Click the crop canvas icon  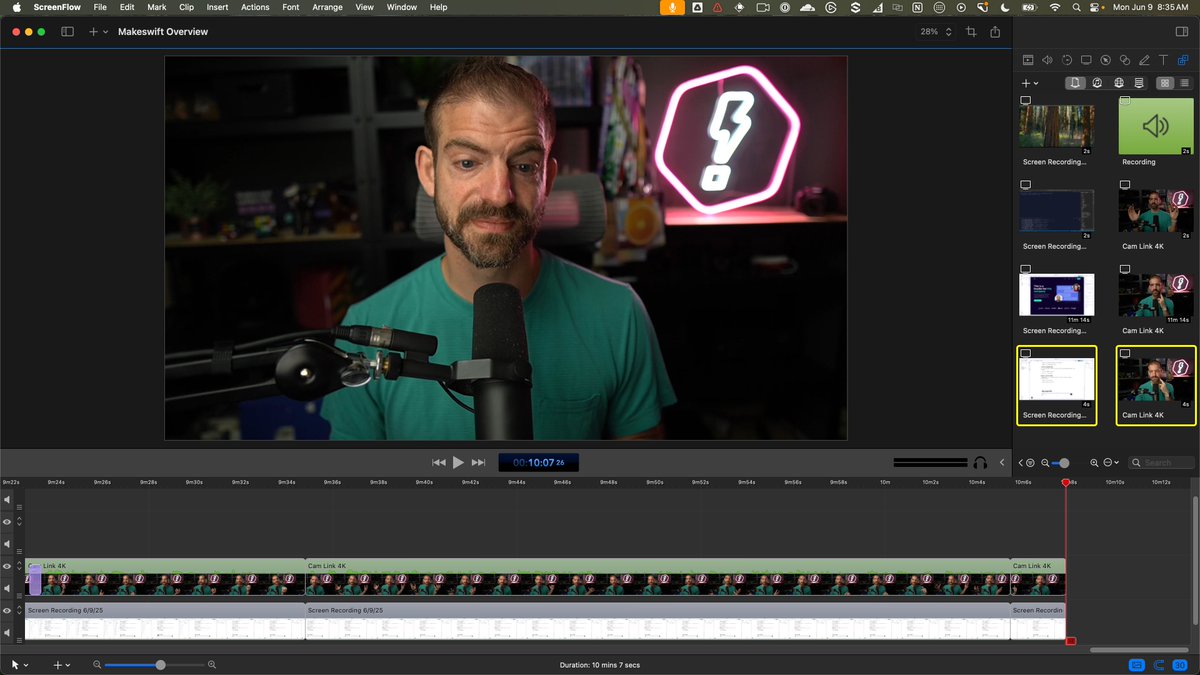coord(971,32)
